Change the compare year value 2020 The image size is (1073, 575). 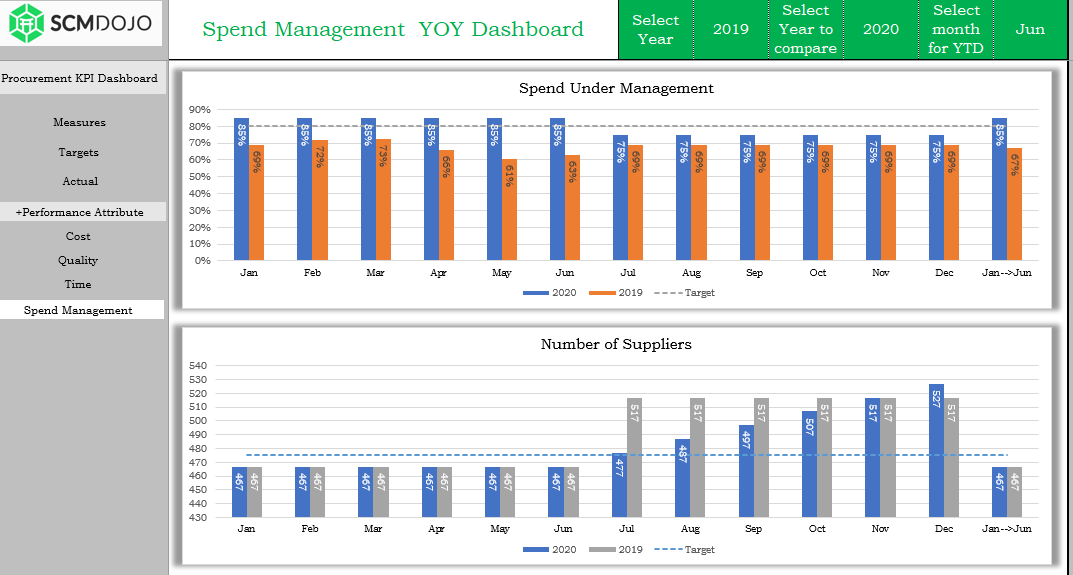(881, 29)
